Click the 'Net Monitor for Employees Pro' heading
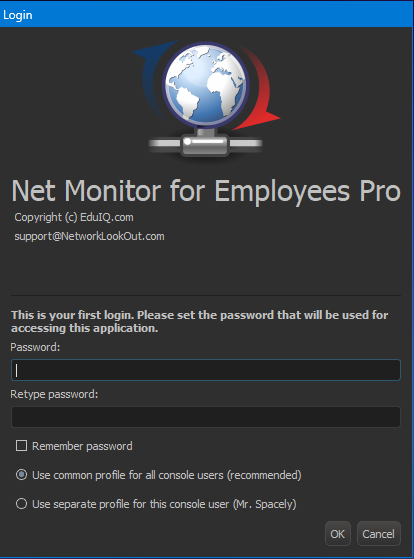This screenshot has height=559, width=414. coord(206,191)
